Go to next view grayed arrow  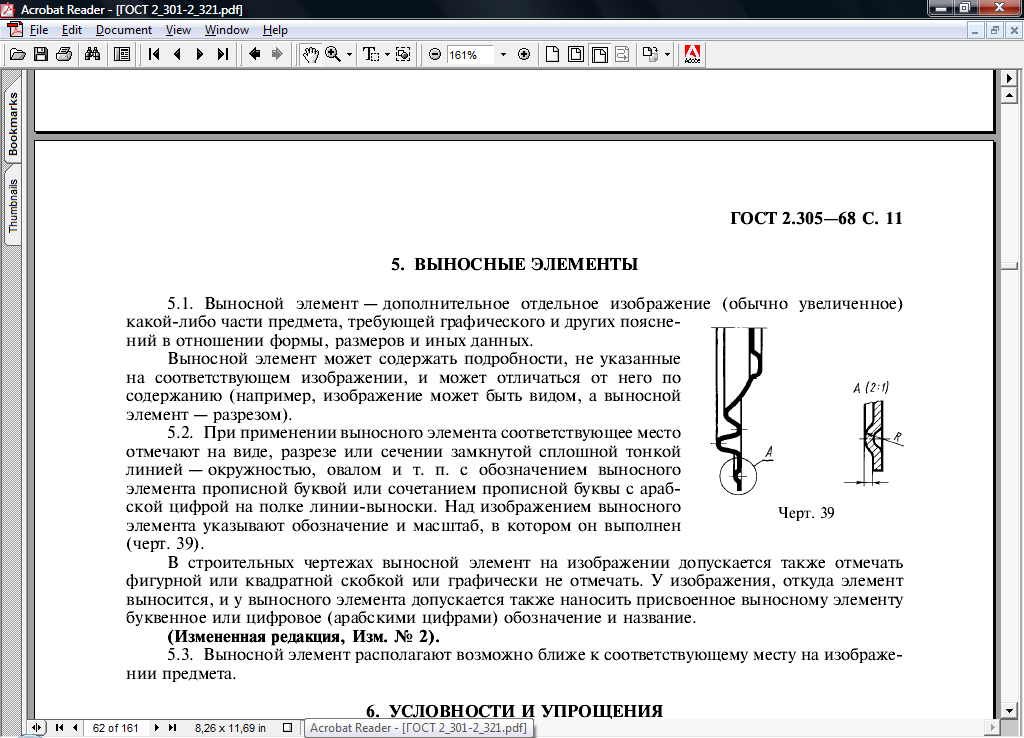(x=278, y=54)
